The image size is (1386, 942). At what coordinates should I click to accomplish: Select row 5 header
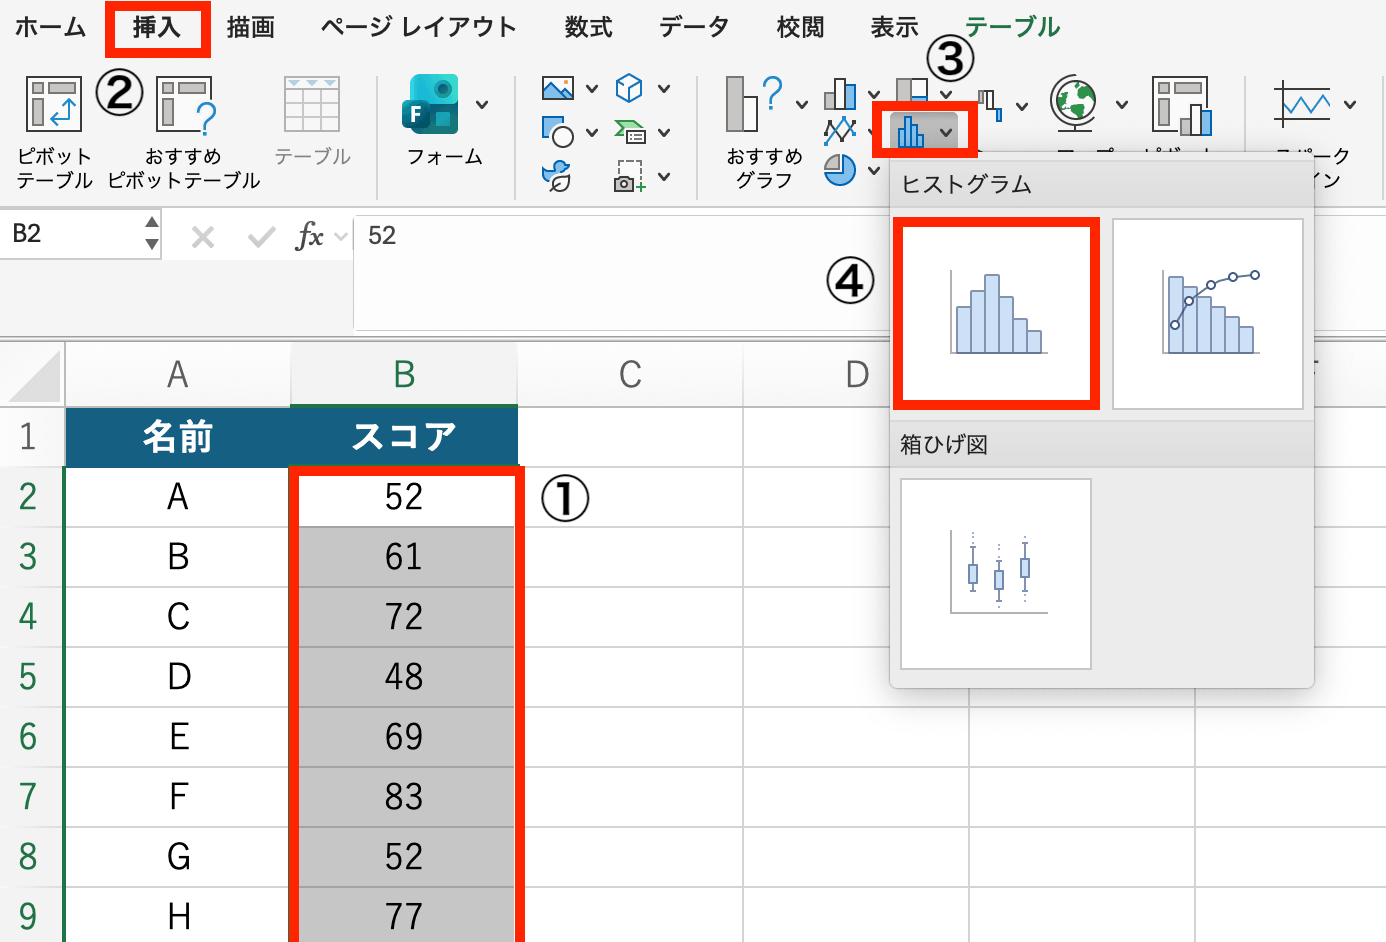[x=31, y=677]
